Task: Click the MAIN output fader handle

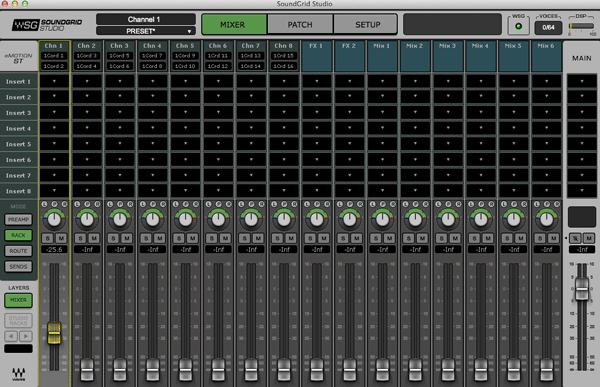Action: pyautogui.click(x=582, y=289)
